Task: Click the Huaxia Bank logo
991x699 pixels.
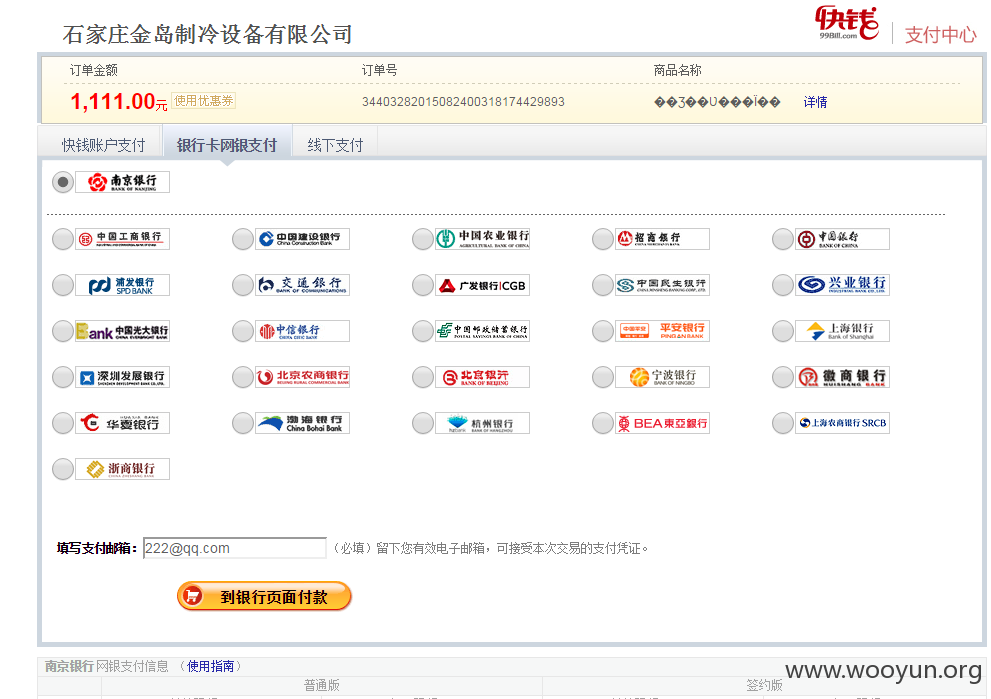Action: 123,423
